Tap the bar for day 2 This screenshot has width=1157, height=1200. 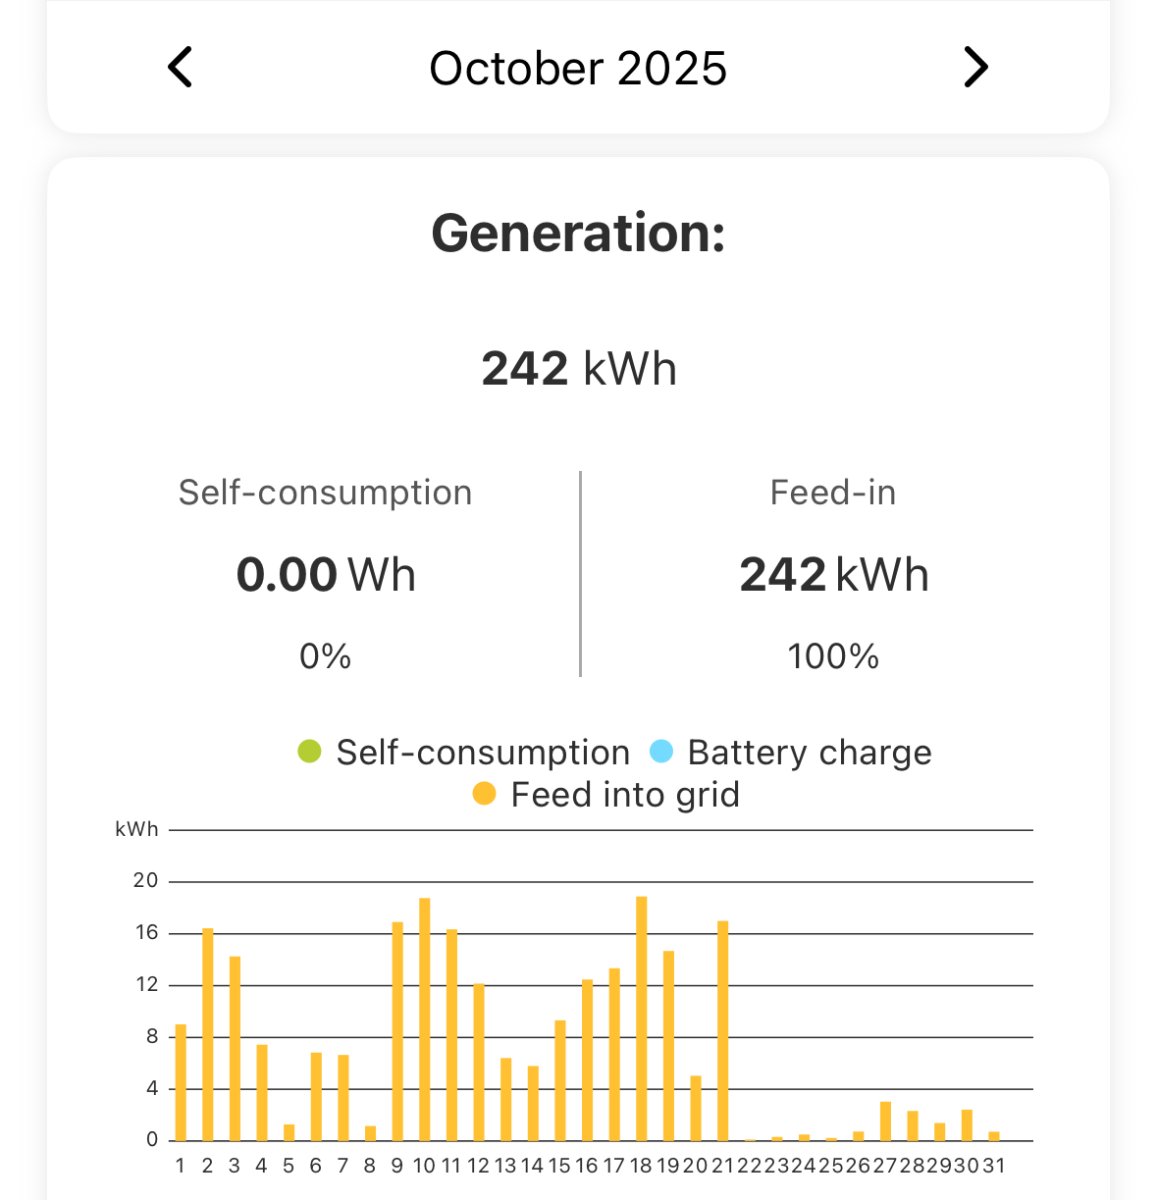(208, 1034)
